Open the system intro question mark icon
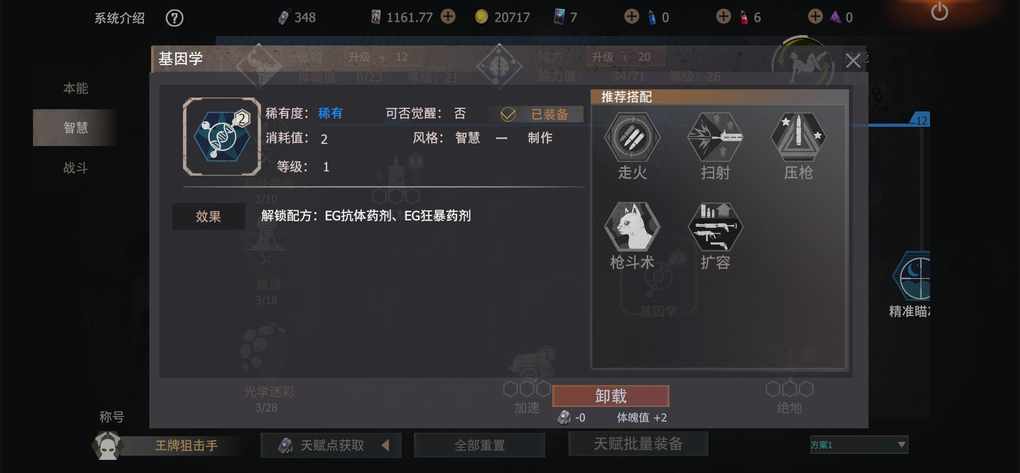Image resolution: width=1020 pixels, height=473 pixels. 174,18
